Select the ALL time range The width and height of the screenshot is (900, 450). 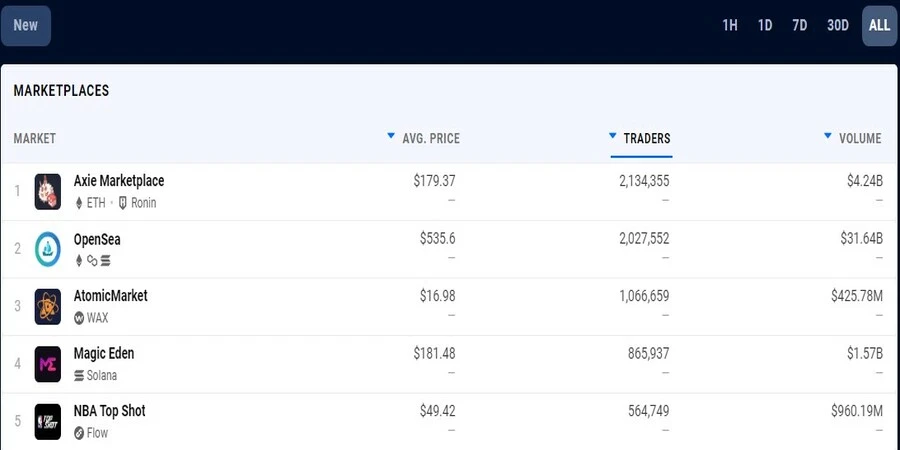coord(879,25)
